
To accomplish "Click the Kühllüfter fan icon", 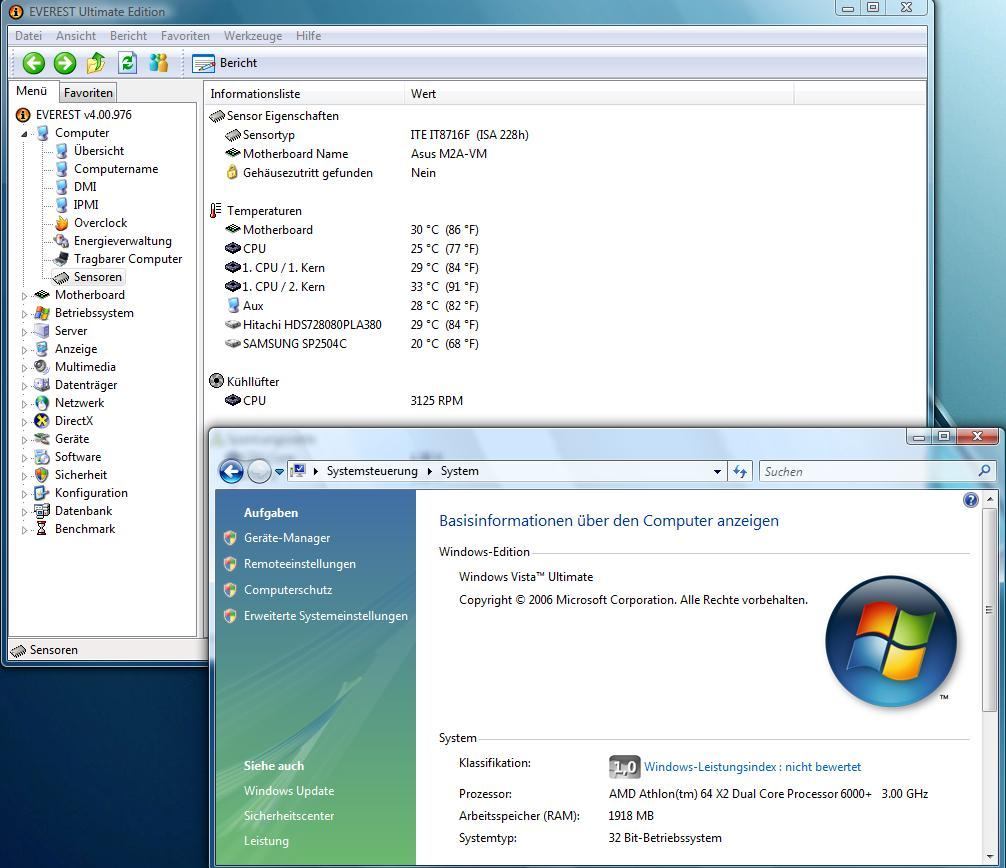I will pyautogui.click(x=217, y=381).
